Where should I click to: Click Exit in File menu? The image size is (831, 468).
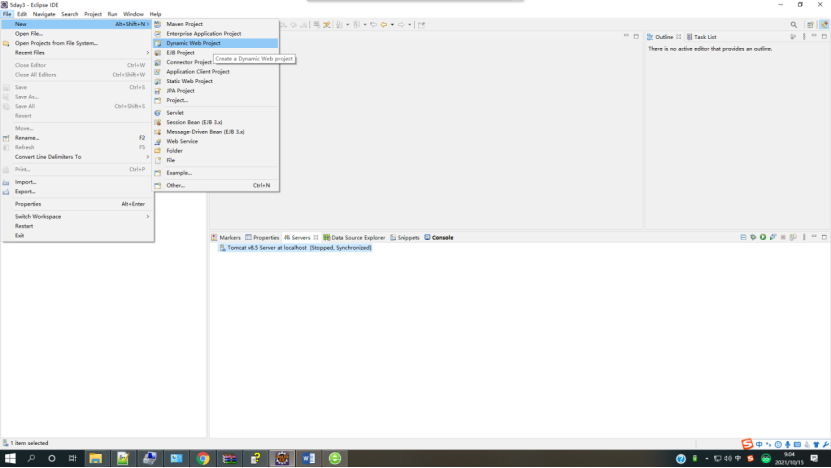77,235
